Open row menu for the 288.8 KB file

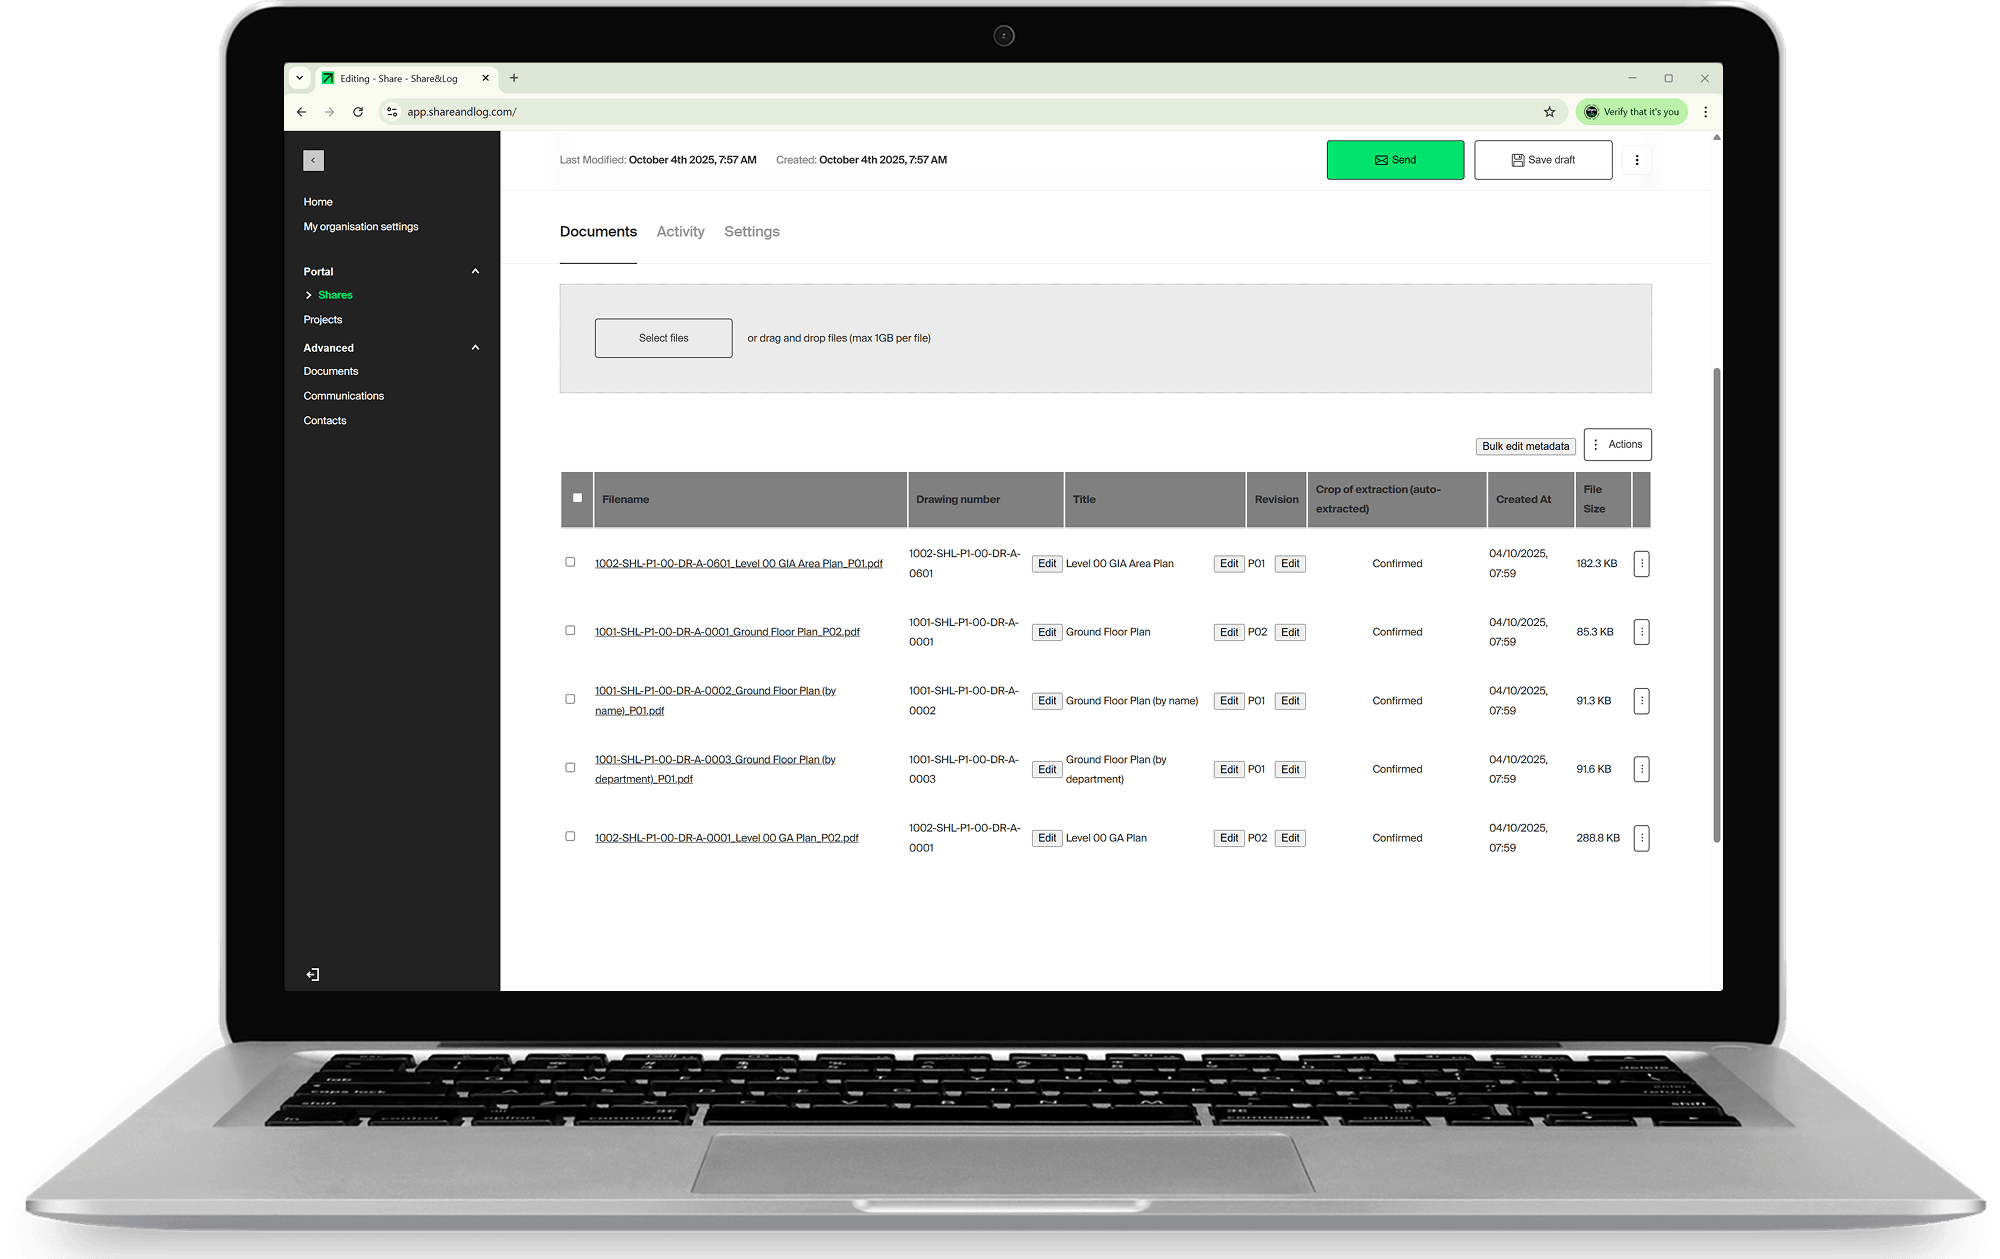pos(1641,838)
